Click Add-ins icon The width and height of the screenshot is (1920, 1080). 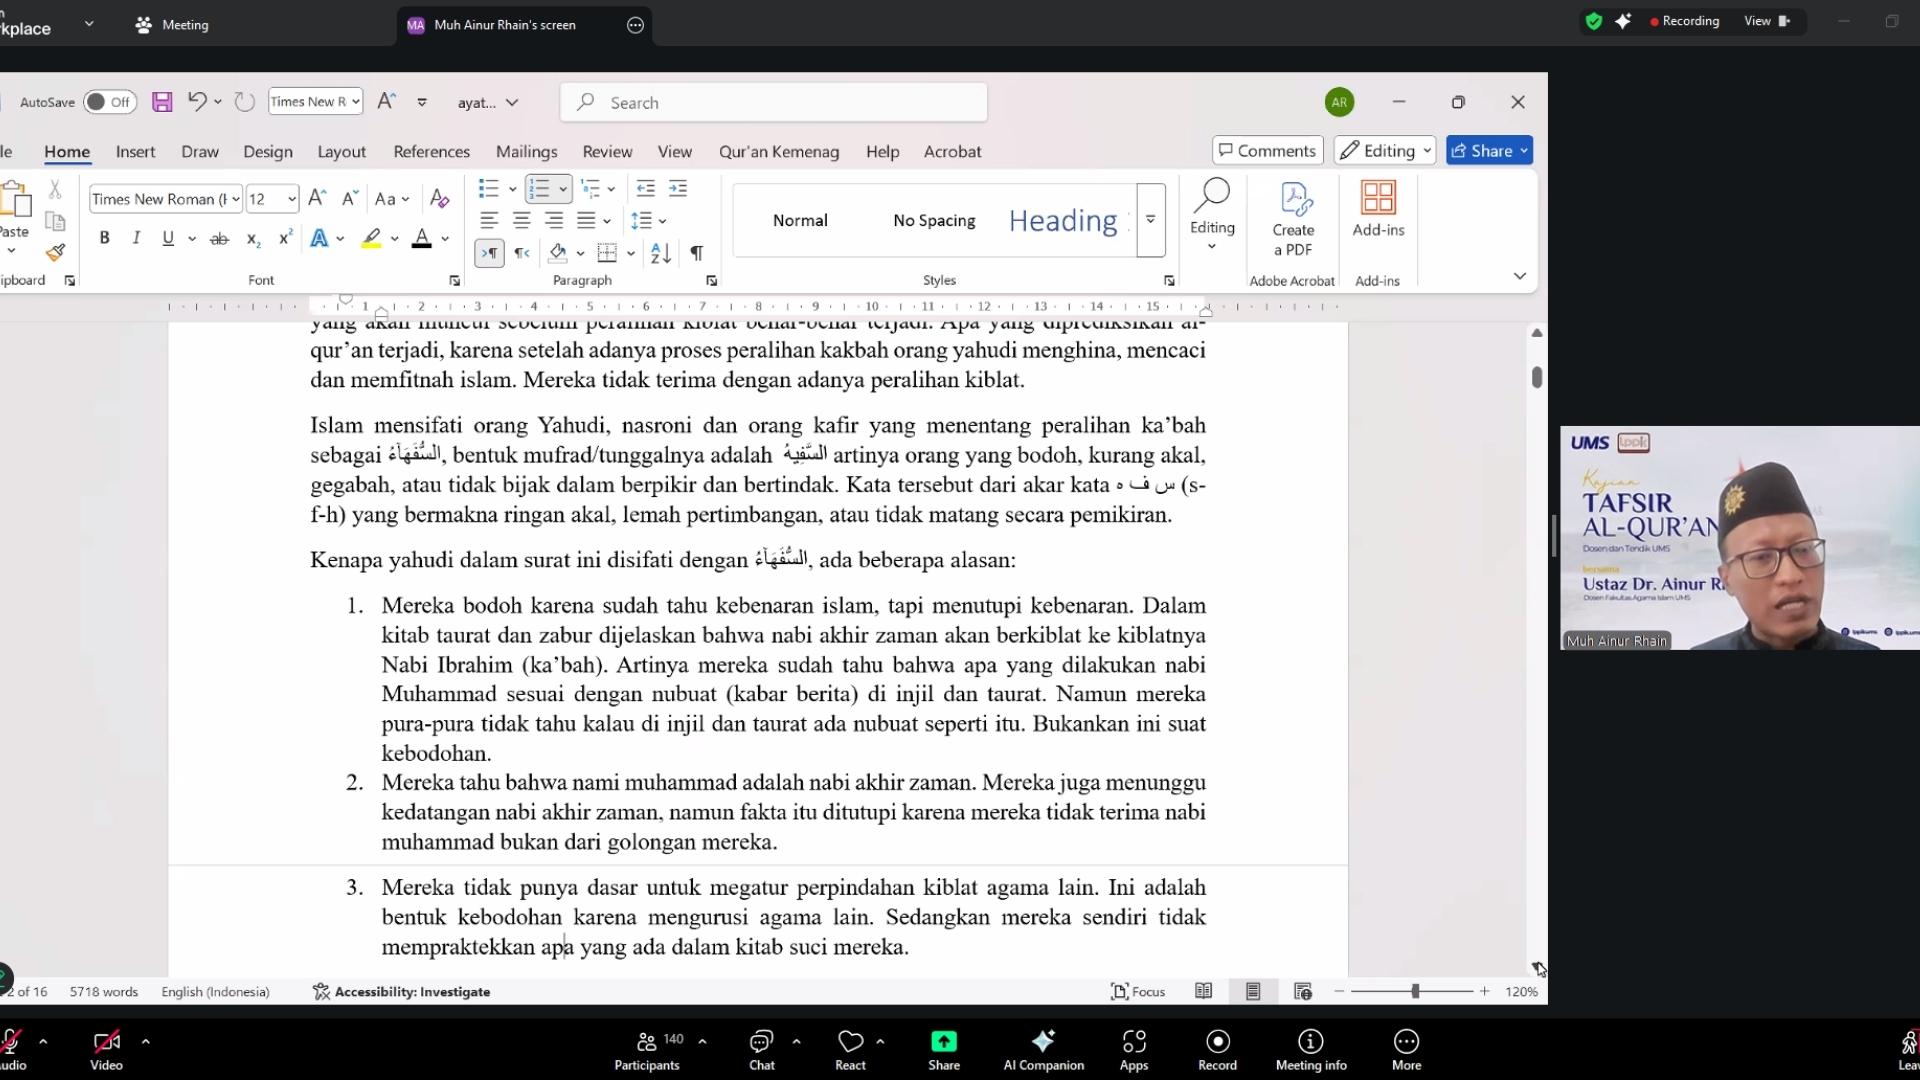click(x=1378, y=208)
